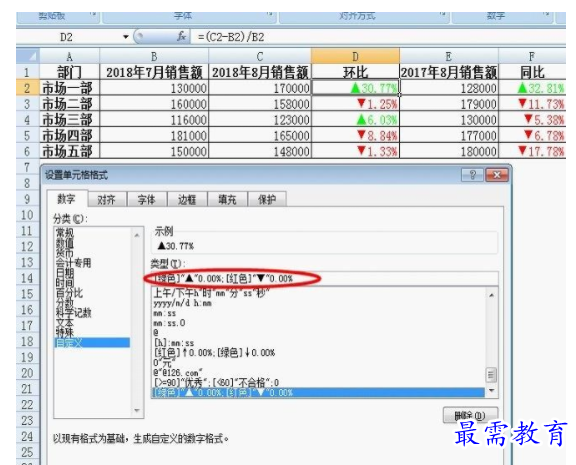Click type list scrollbar up arrow
Screen dimensions: 576x465
[x=491, y=295]
